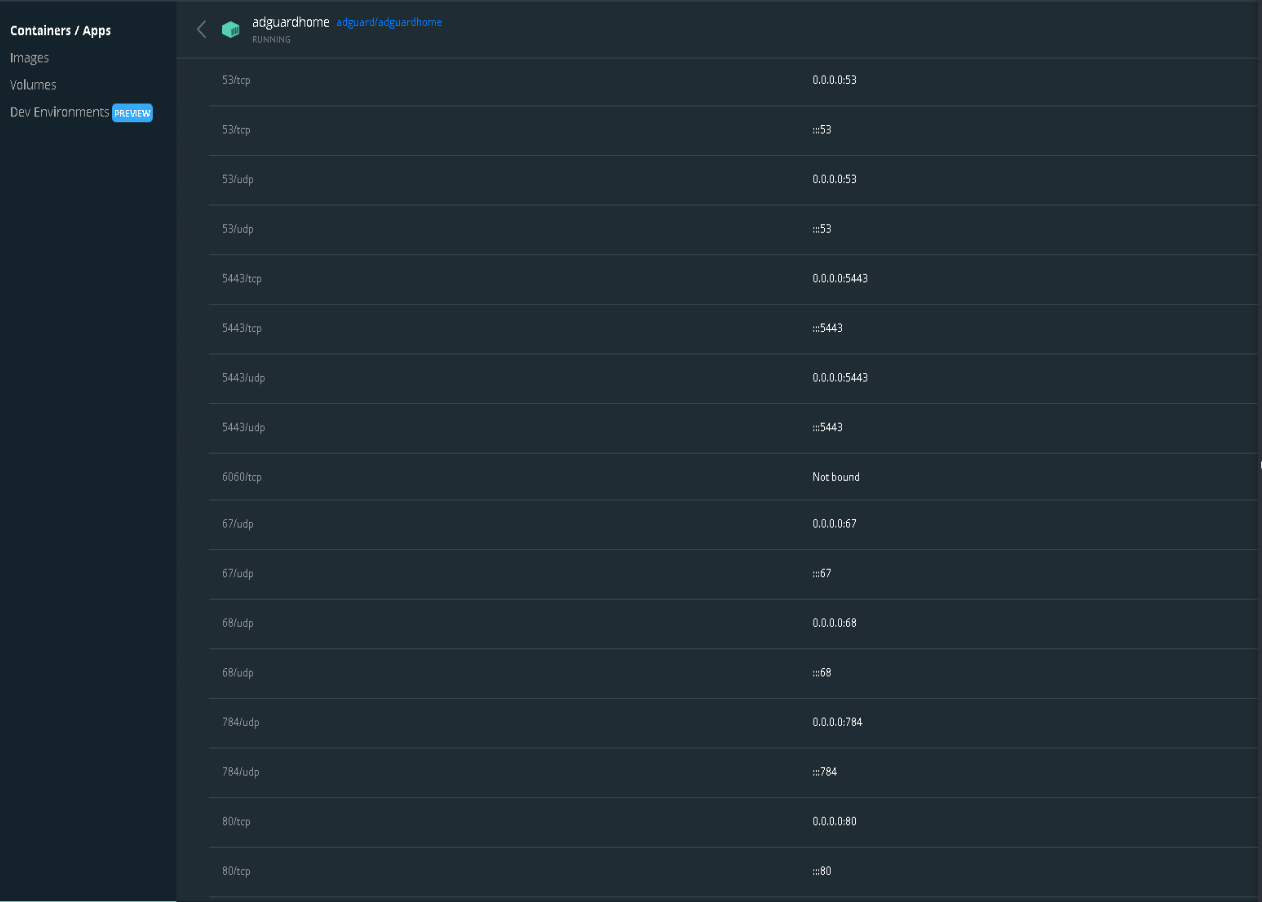Image resolution: width=1262 pixels, height=902 pixels.
Task: Click the PREVIEW badge next to Dev Environments
Action: (x=133, y=112)
